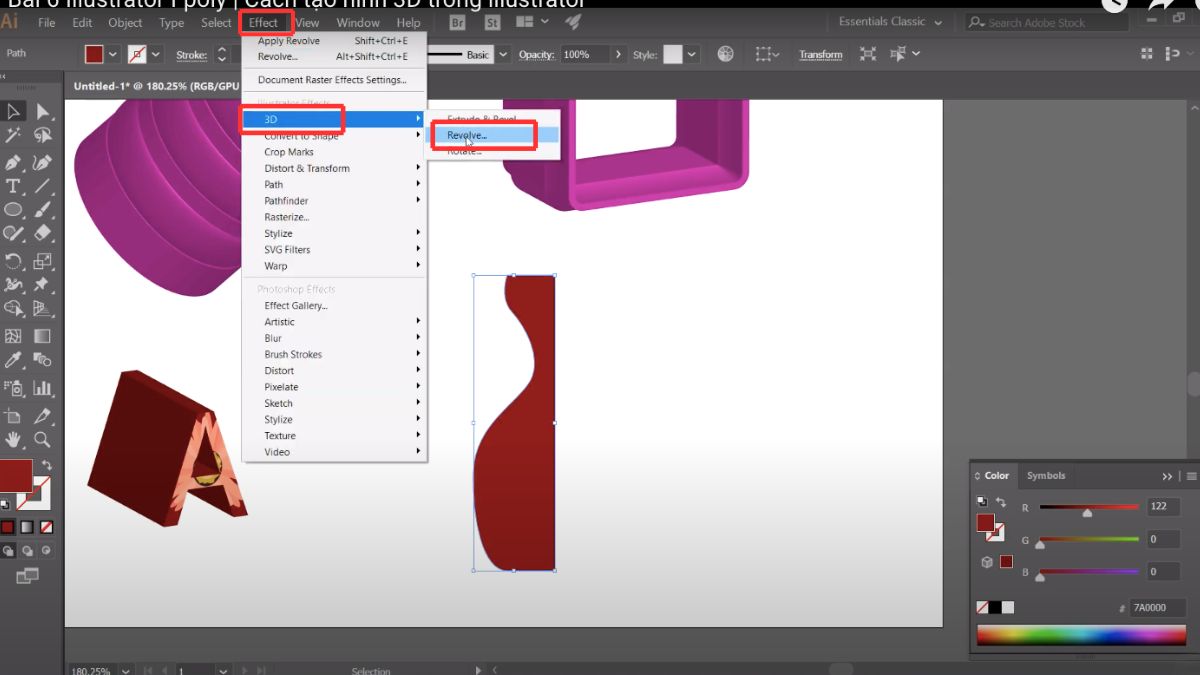Open the fill color dropdown in control bar
1200x675 pixels.
[111, 54]
